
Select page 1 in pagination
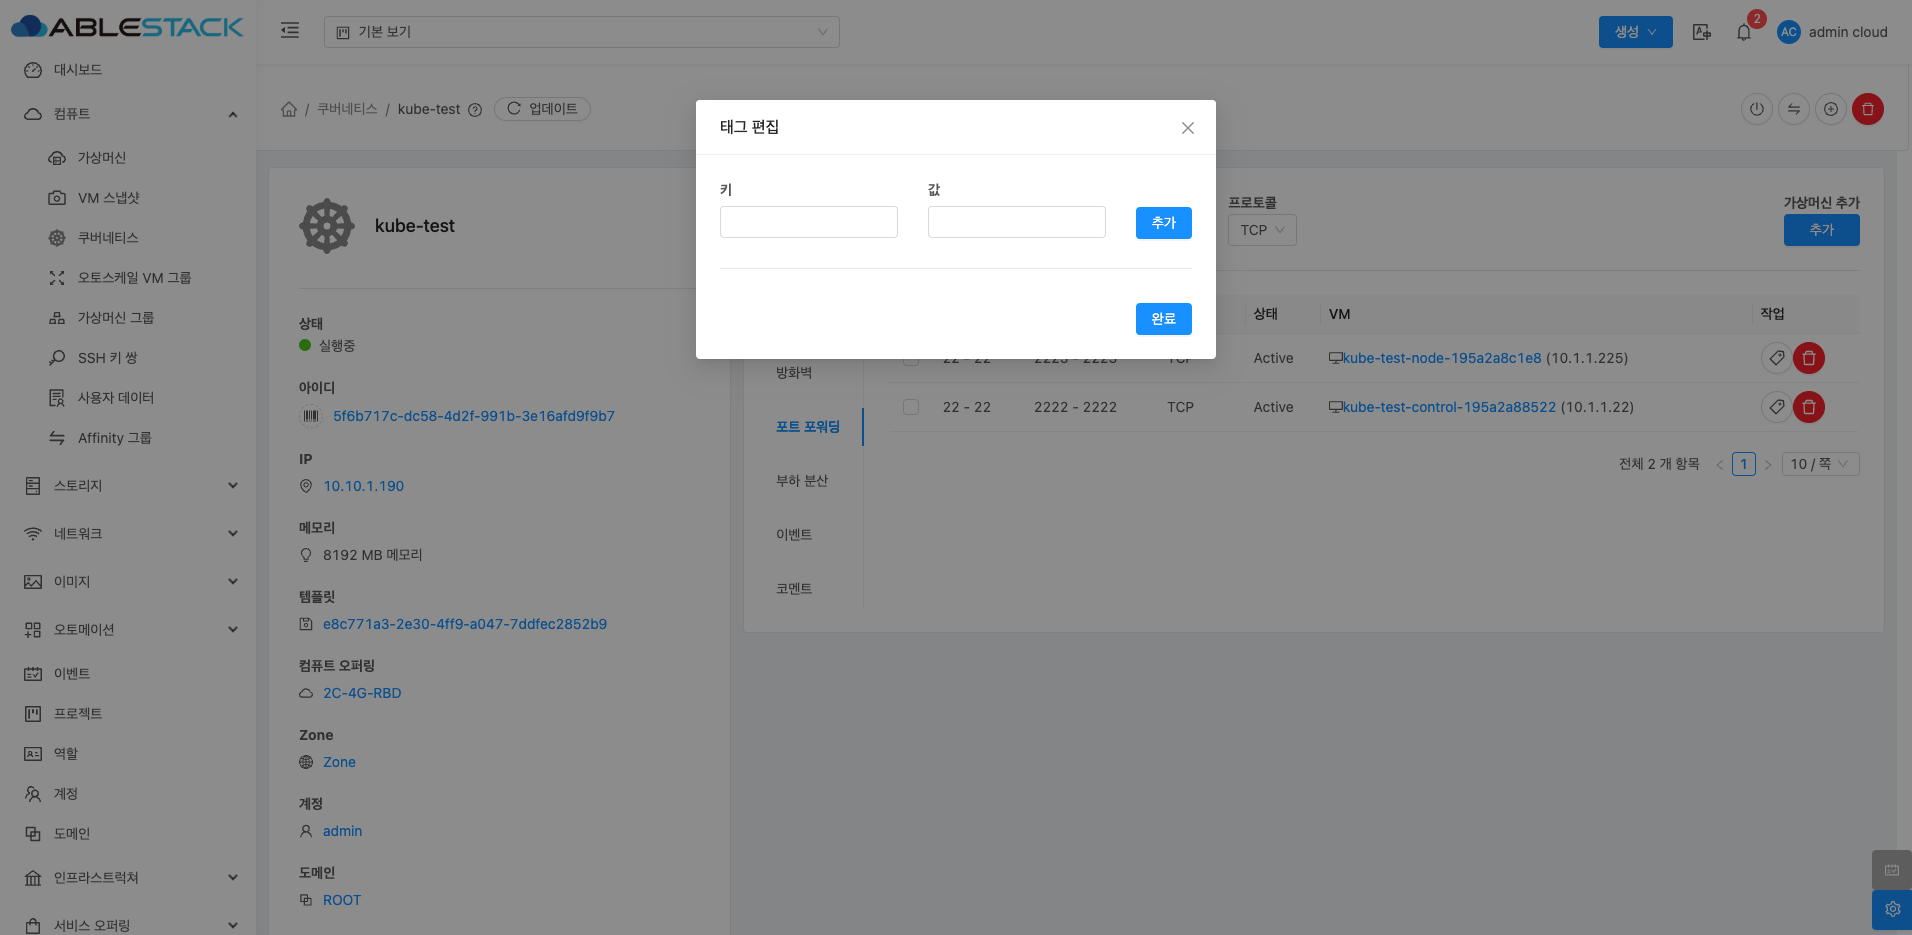pyautogui.click(x=1744, y=464)
